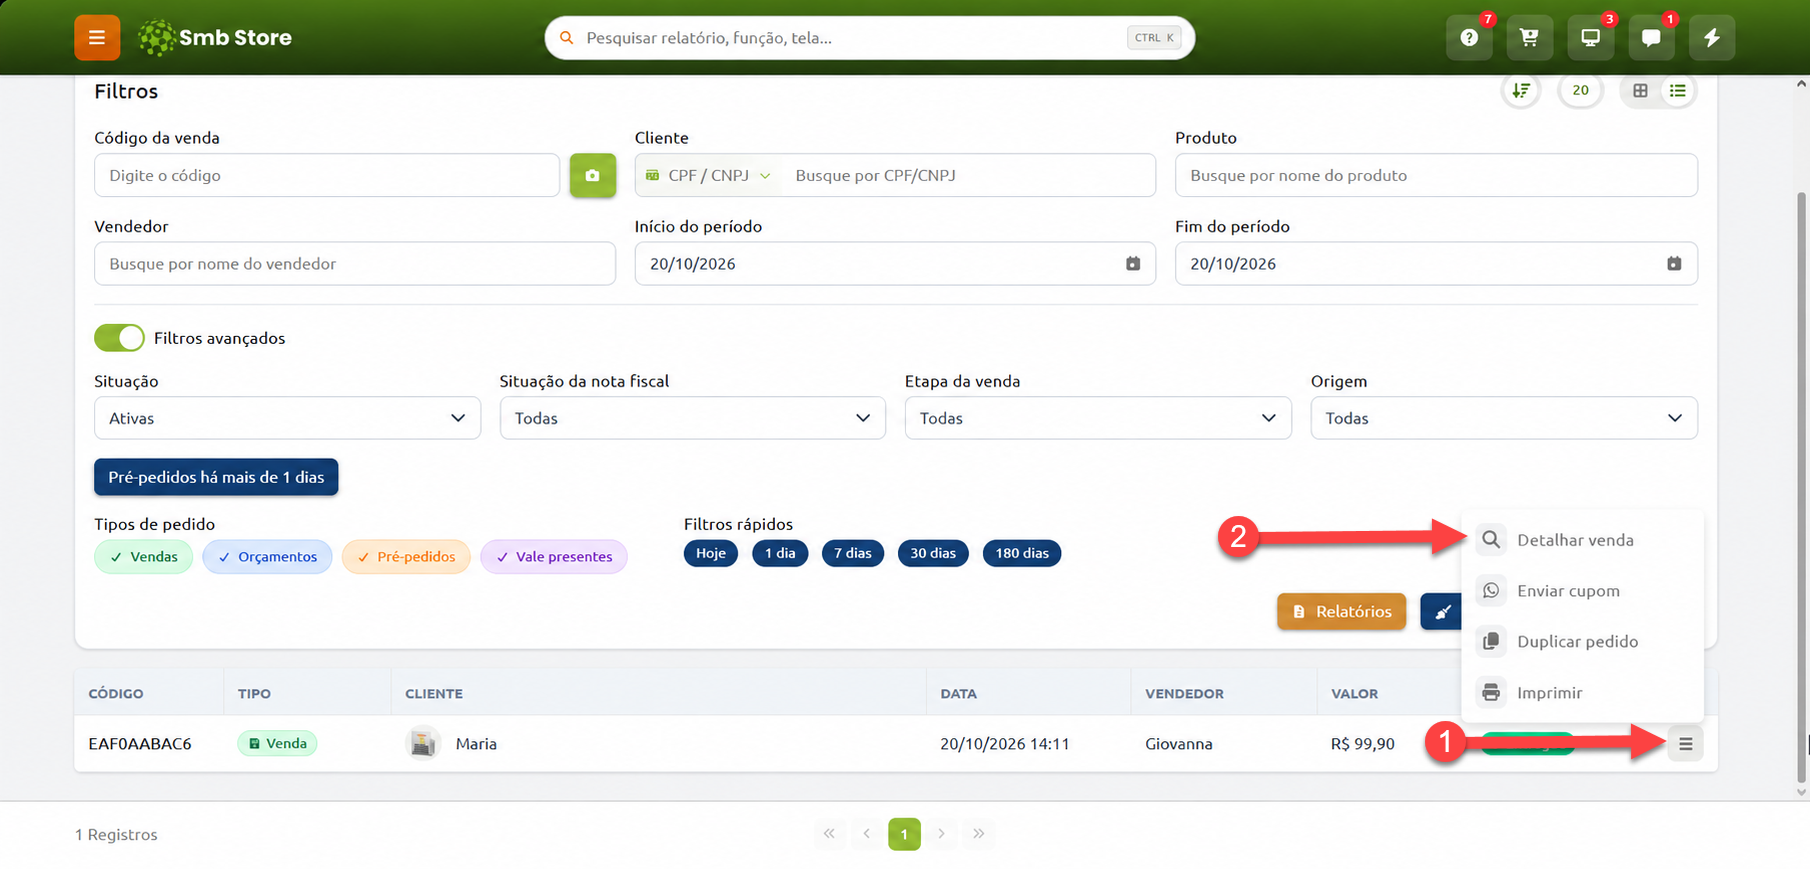Toggle the Pré-pedidos order type chip
Screen dimensions: 1810x869
406,557
